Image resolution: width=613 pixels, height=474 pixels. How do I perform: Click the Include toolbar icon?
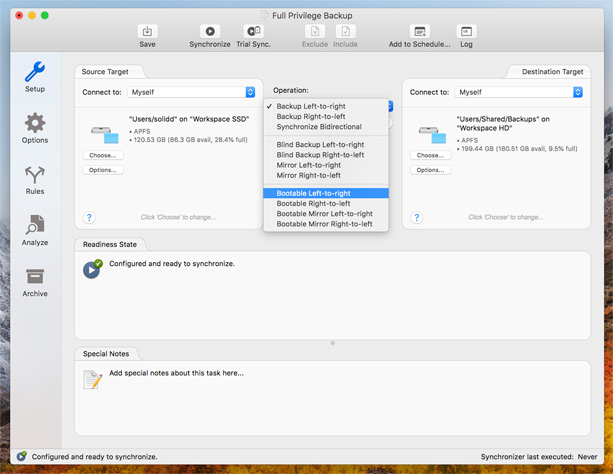345,31
